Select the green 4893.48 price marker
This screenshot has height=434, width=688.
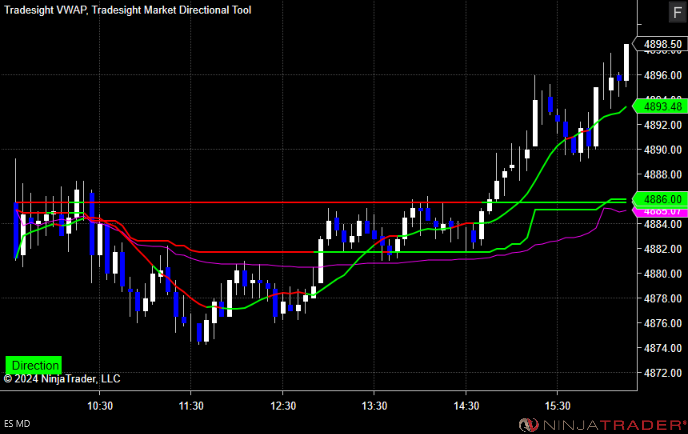pyautogui.click(x=659, y=107)
